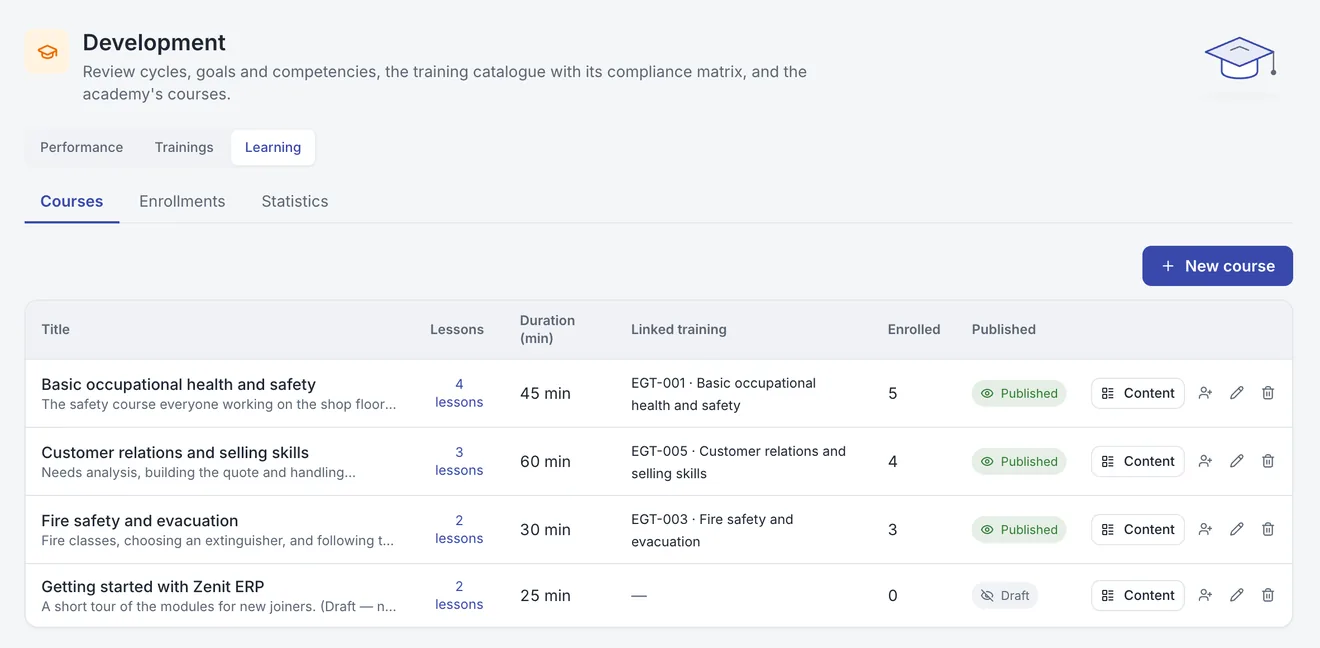Screen dimensions: 1320x648
Task: Click the enrolled count 5
Action: (x=893, y=393)
